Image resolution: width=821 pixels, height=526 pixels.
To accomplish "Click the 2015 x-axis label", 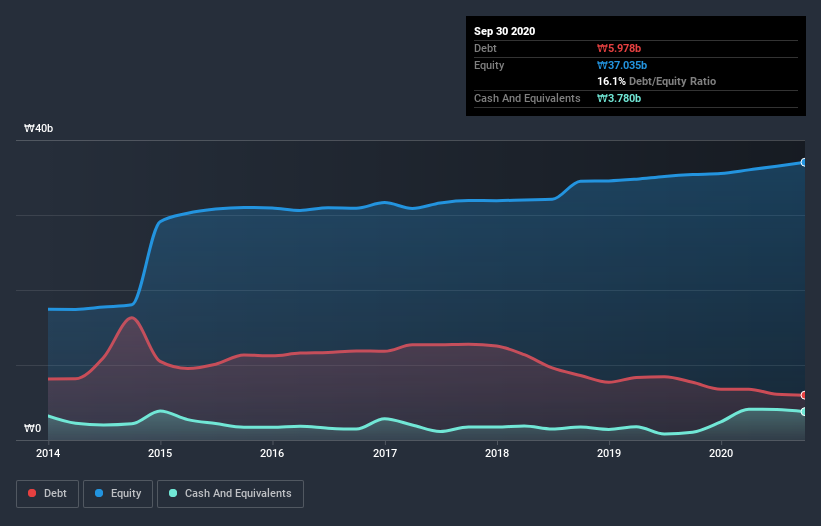I will point(160,453).
